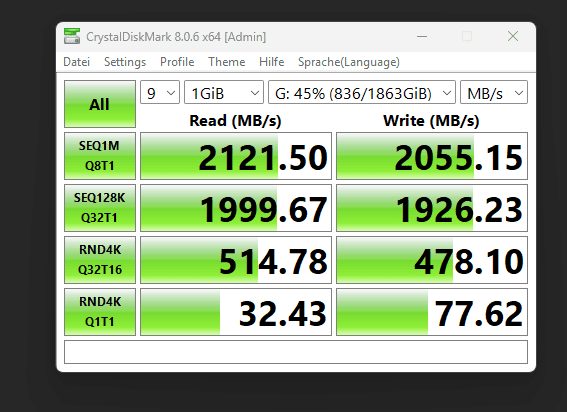Run the SEQ128K Q32T1 test
The image size is (567, 412).
click(x=100, y=208)
